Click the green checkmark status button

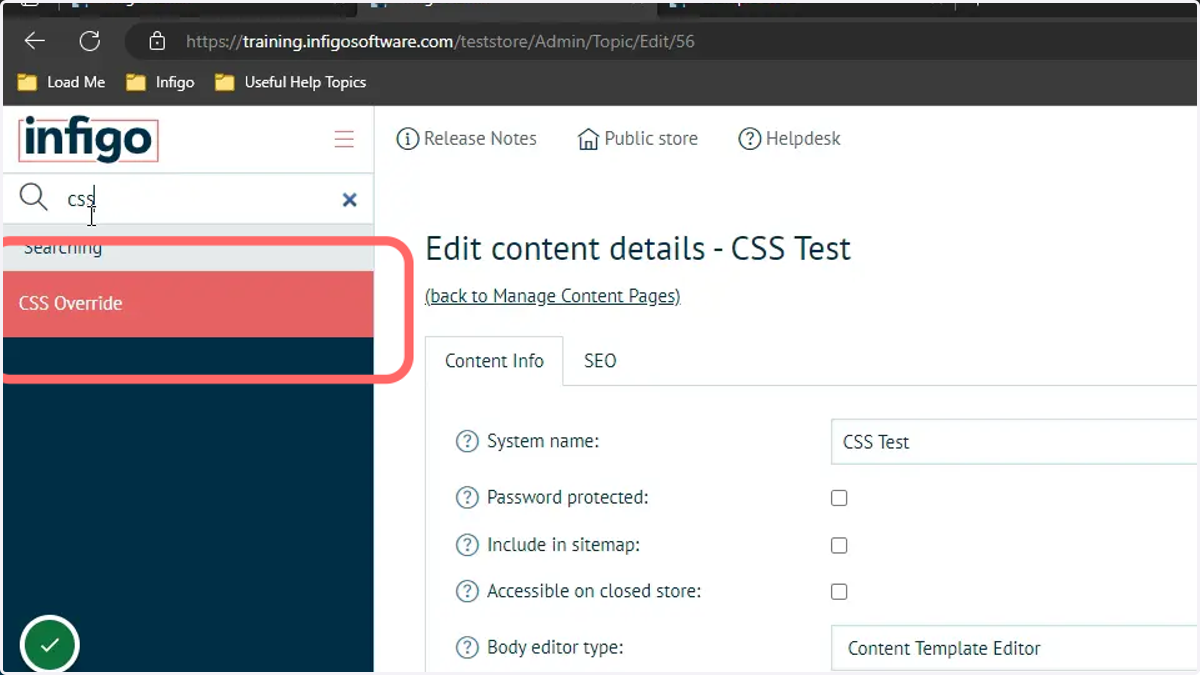(49, 644)
